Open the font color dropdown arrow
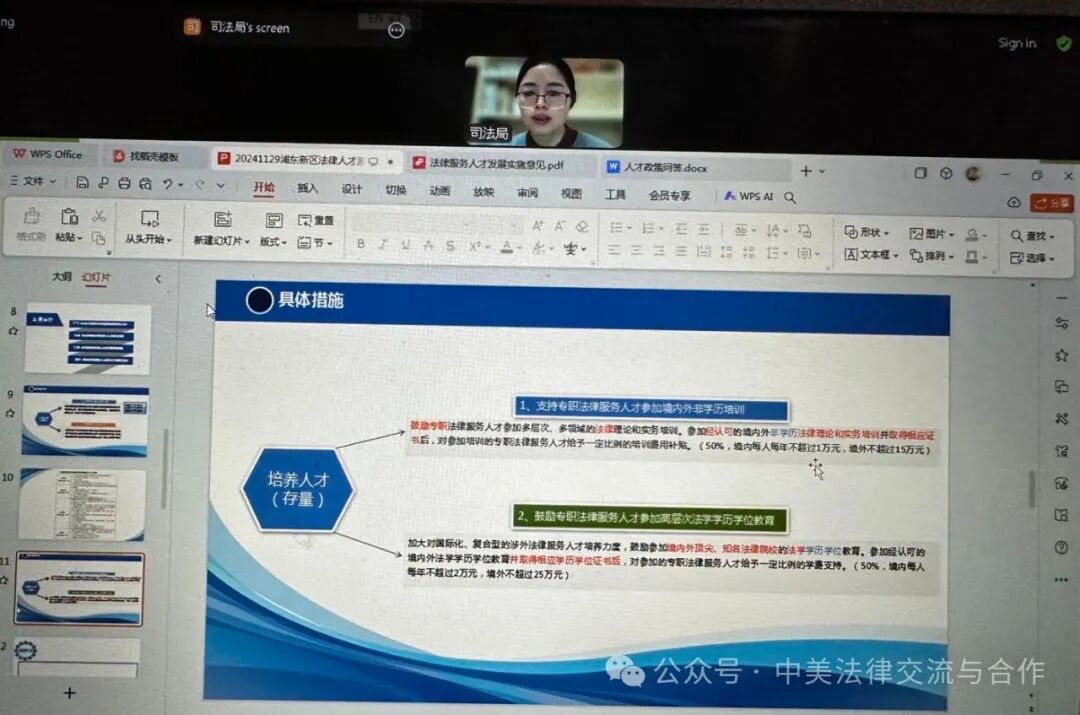The image size is (1080, 715). (517, 249)
